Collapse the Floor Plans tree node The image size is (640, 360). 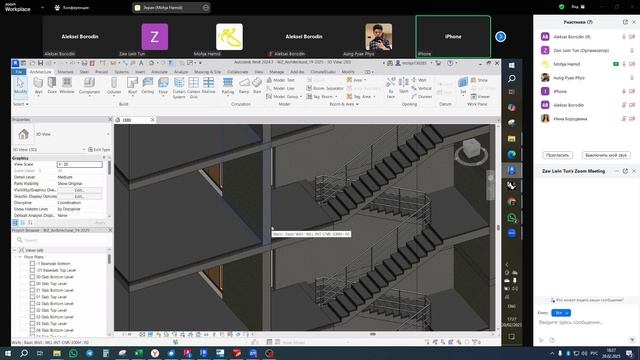point(20,257)
